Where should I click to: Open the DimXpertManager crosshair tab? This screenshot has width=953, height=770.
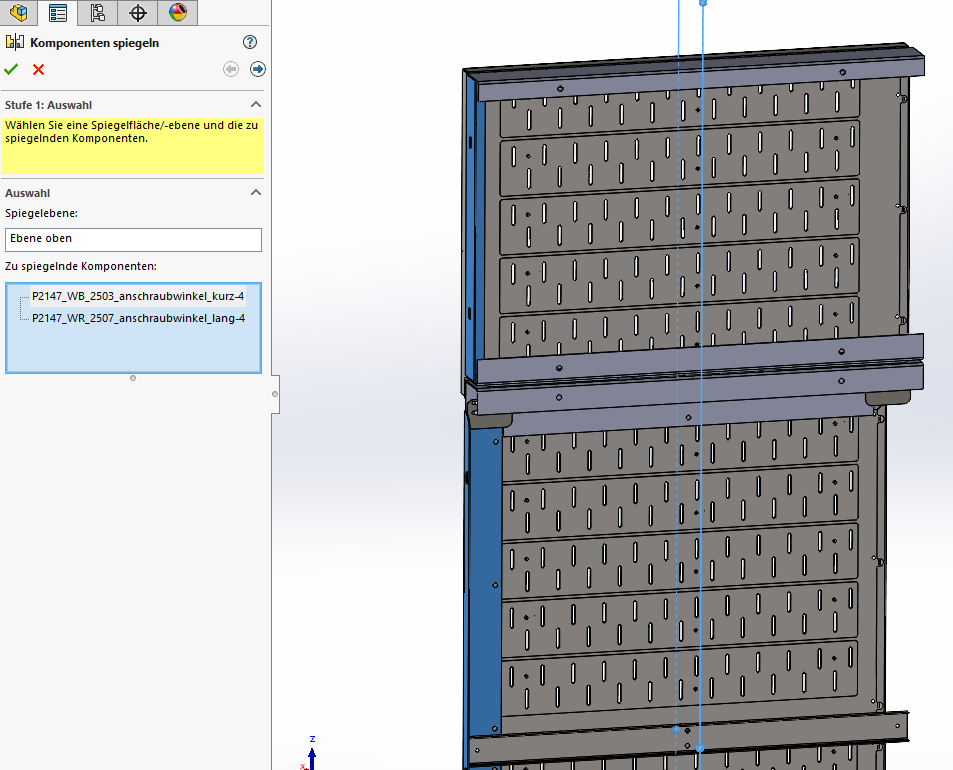click(x=138, y=13)
